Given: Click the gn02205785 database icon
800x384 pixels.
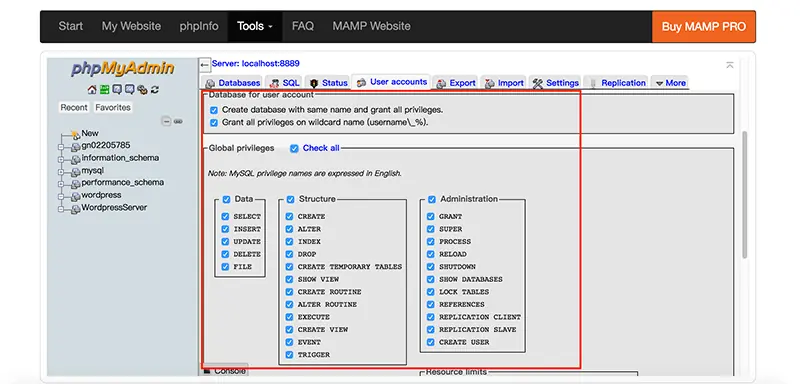Looking at the screenshot, I should tap(76, 146).
